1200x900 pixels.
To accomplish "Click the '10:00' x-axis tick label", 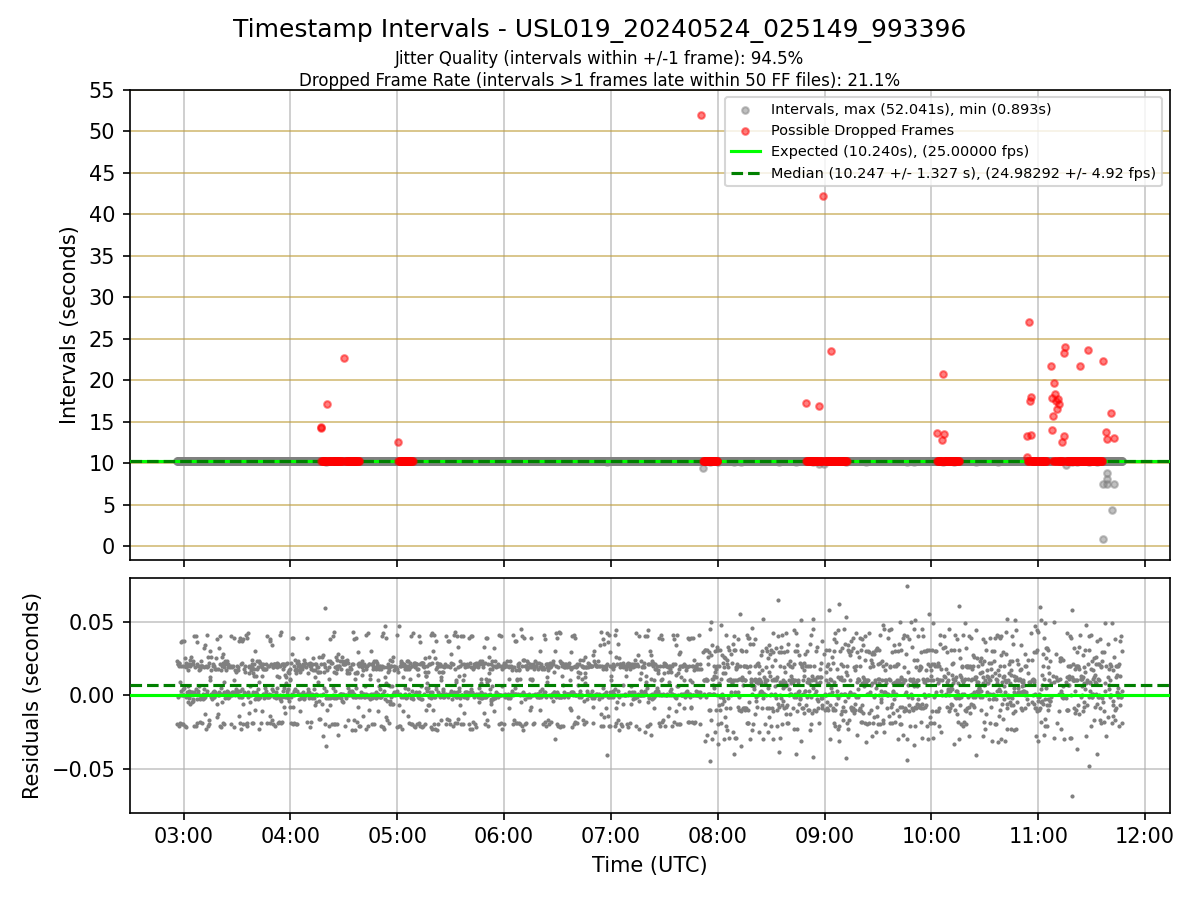I will [931, 836].
